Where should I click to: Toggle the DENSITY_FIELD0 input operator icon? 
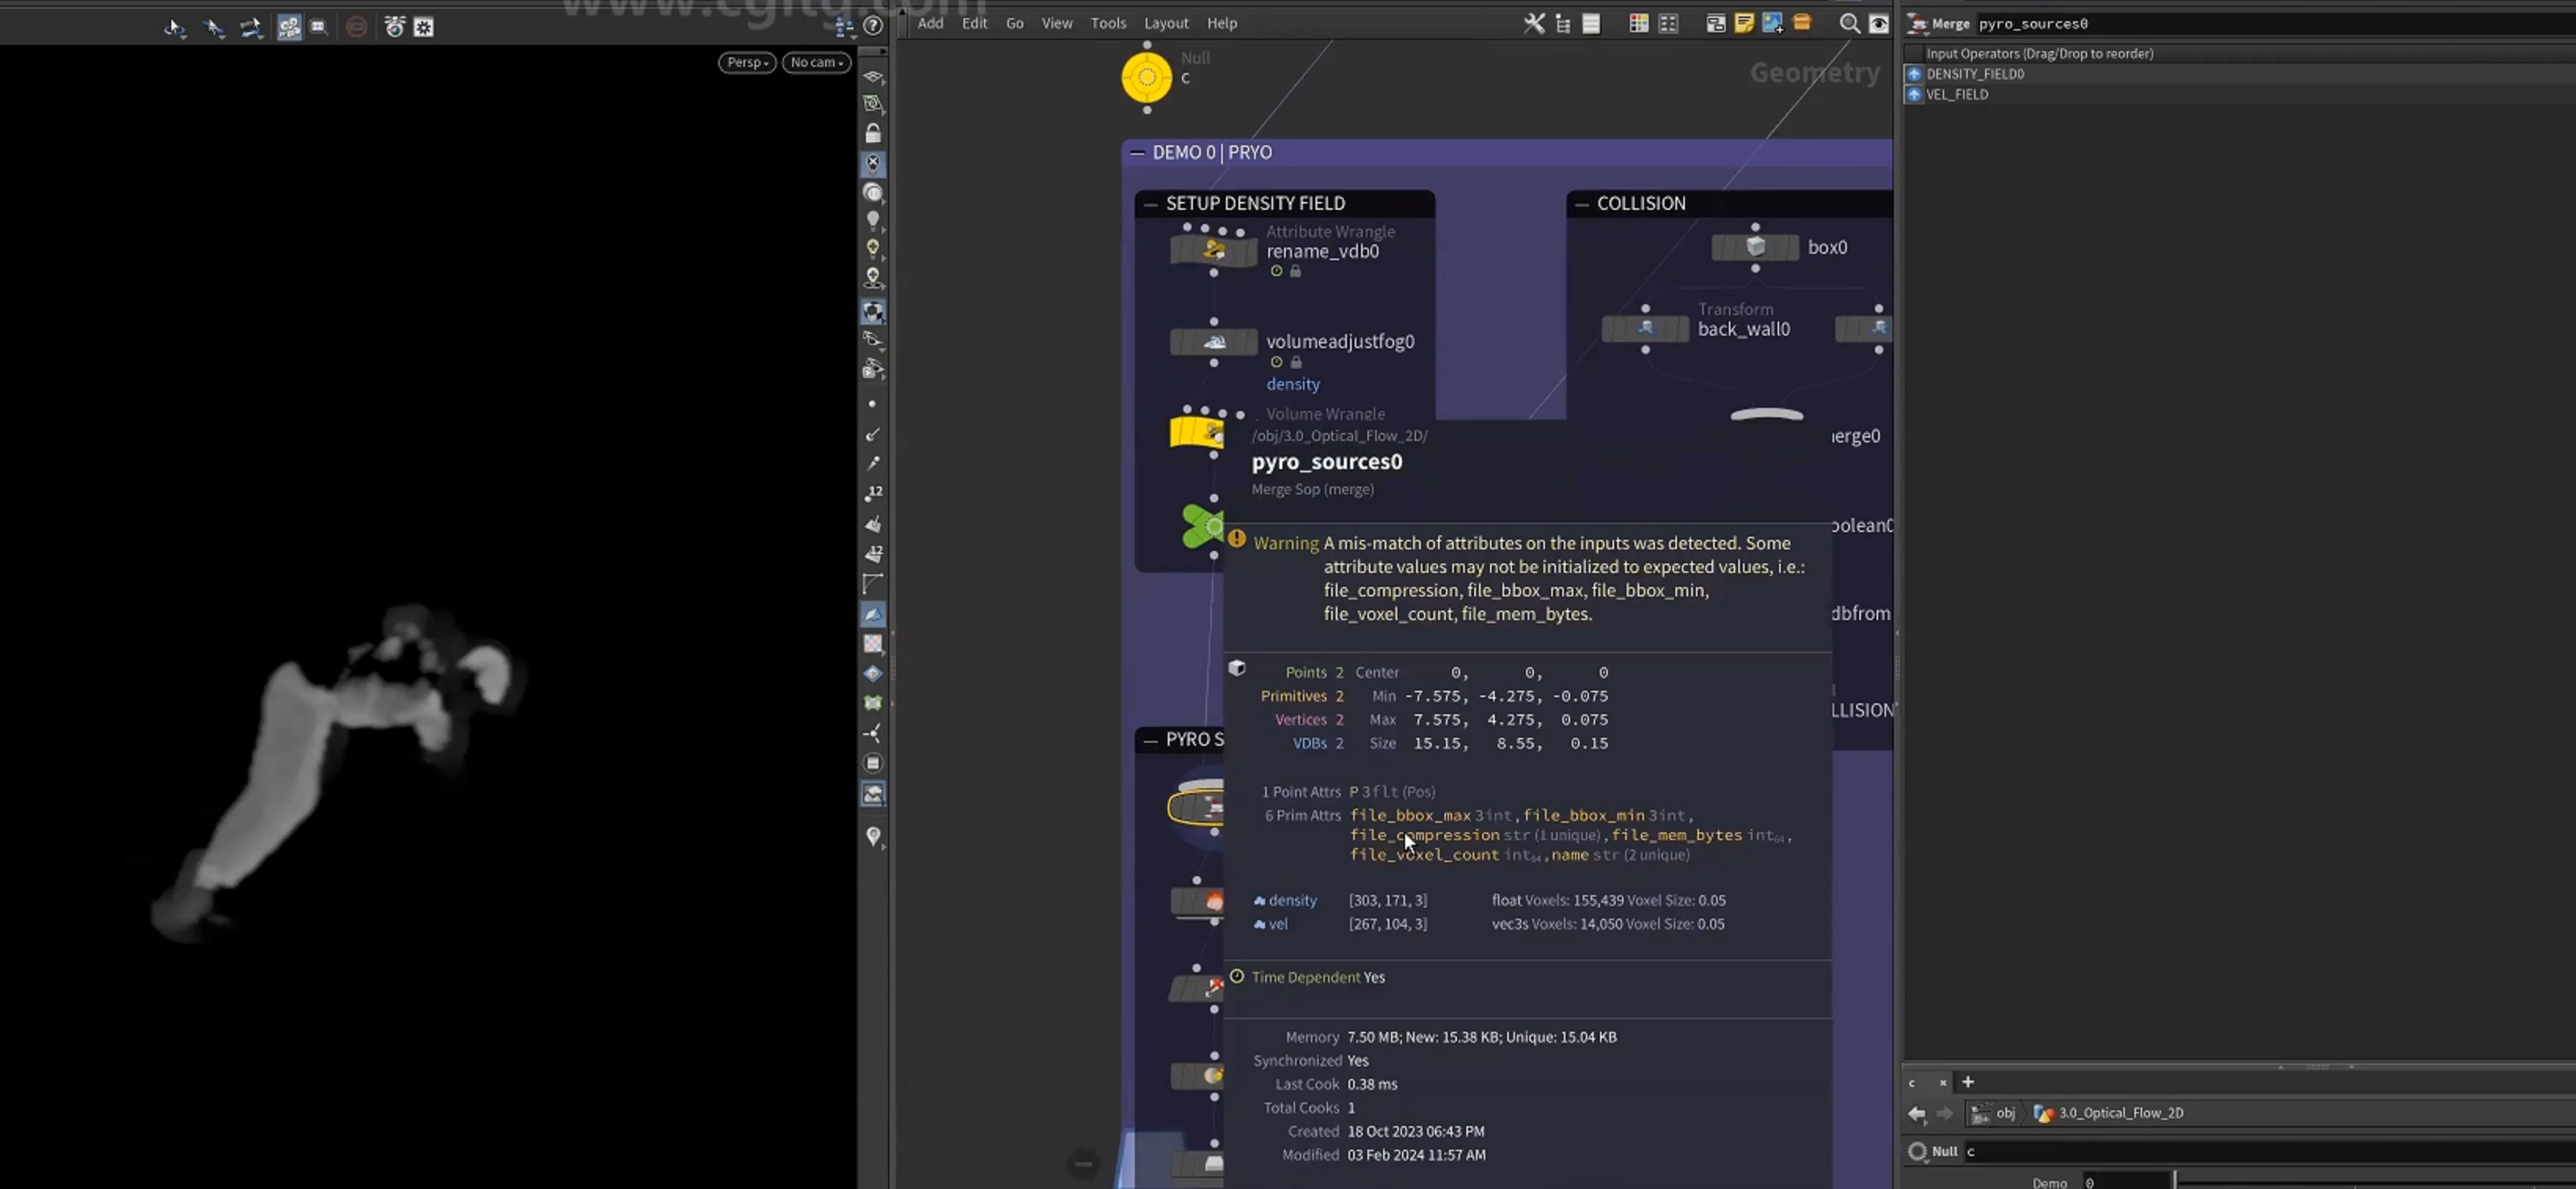(1914, 74)
